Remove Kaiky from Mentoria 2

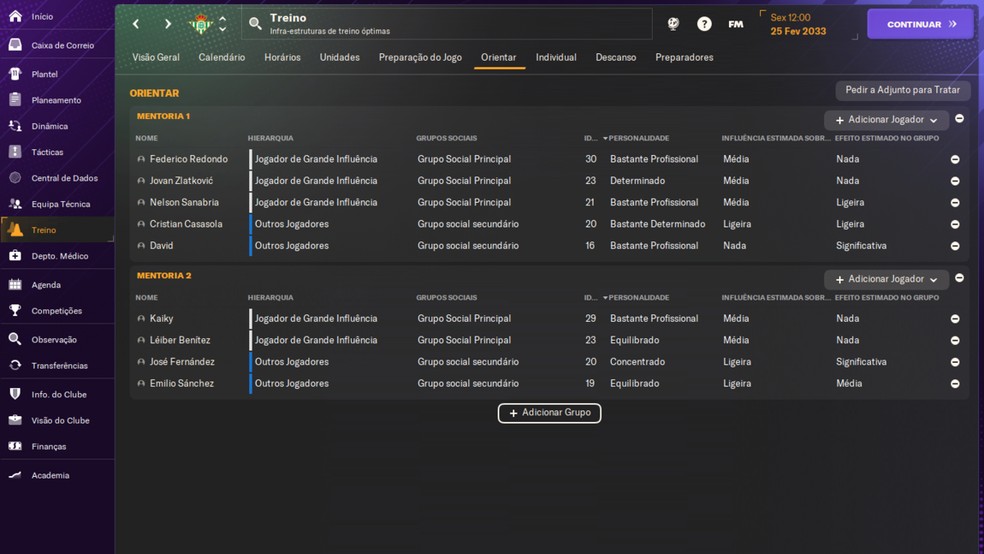[x=954, y=319]
